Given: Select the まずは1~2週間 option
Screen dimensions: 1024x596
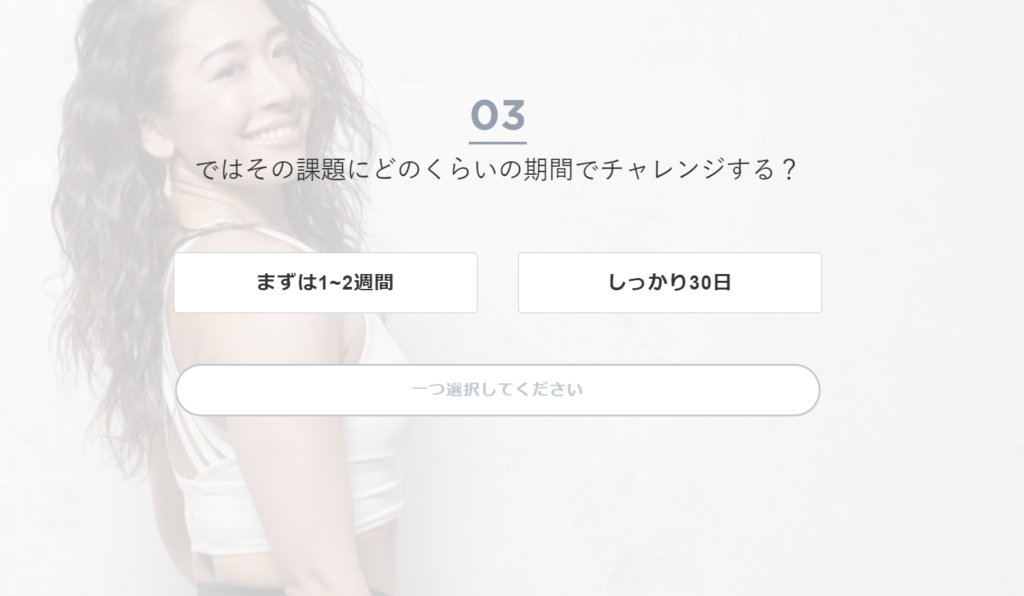Looking at the screenshot, I should point(325,283).
